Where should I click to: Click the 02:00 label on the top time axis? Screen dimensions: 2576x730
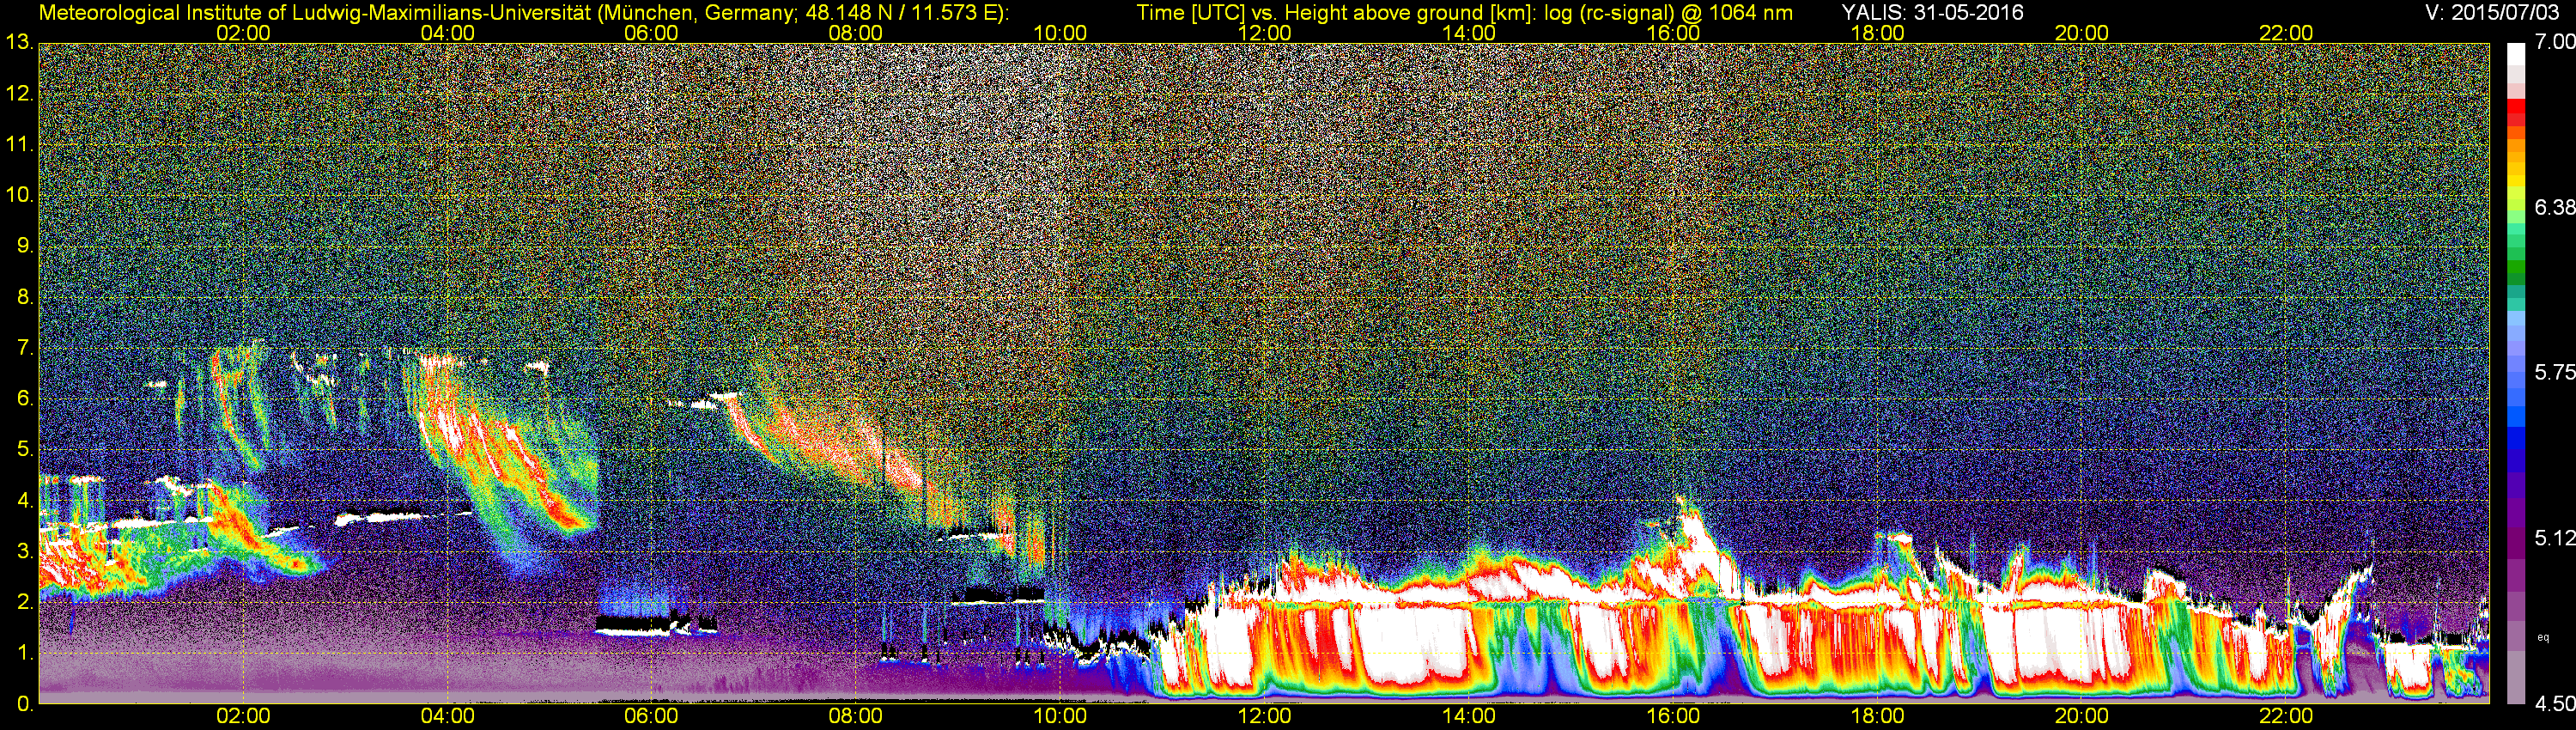click(243, 33)
